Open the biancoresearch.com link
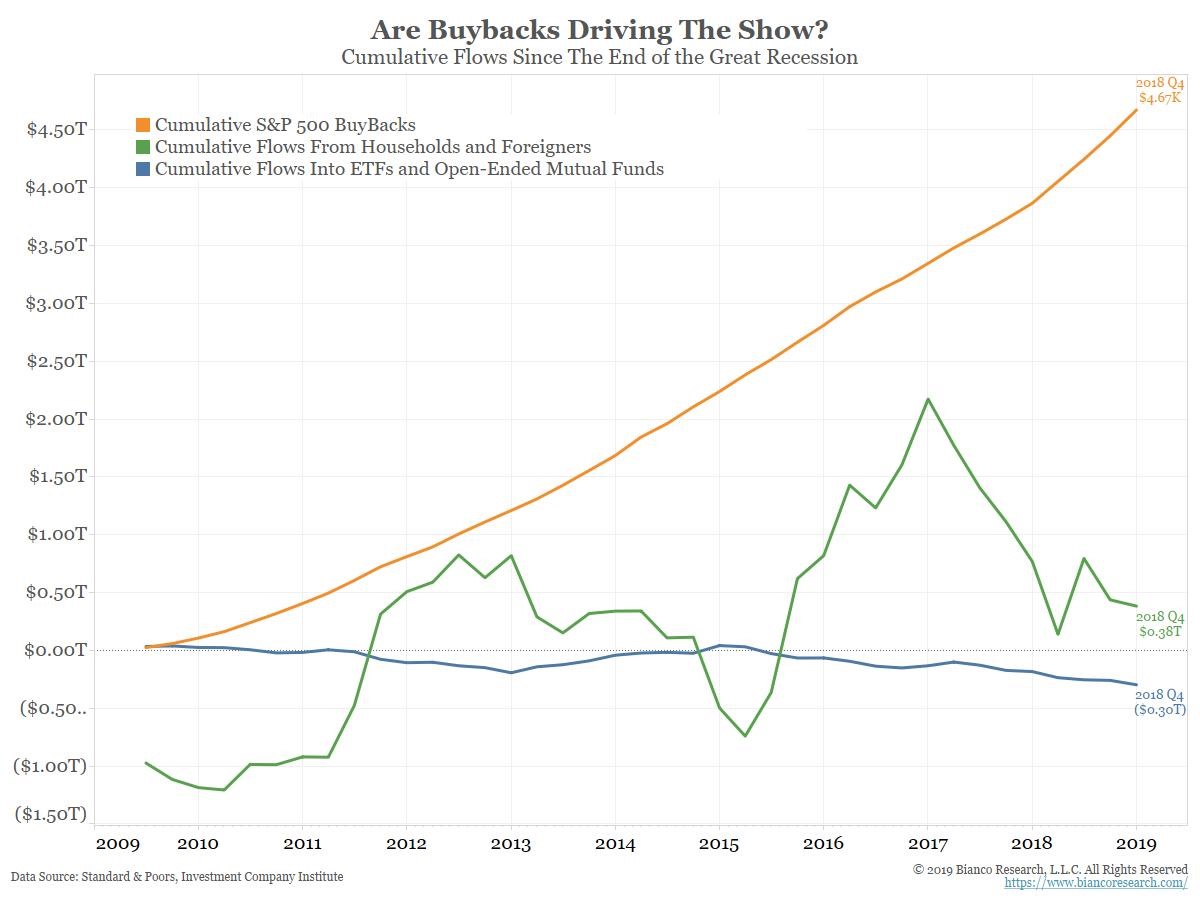Image resolution: width=1200 pixels, height=900 pixels. point(1096,884)
